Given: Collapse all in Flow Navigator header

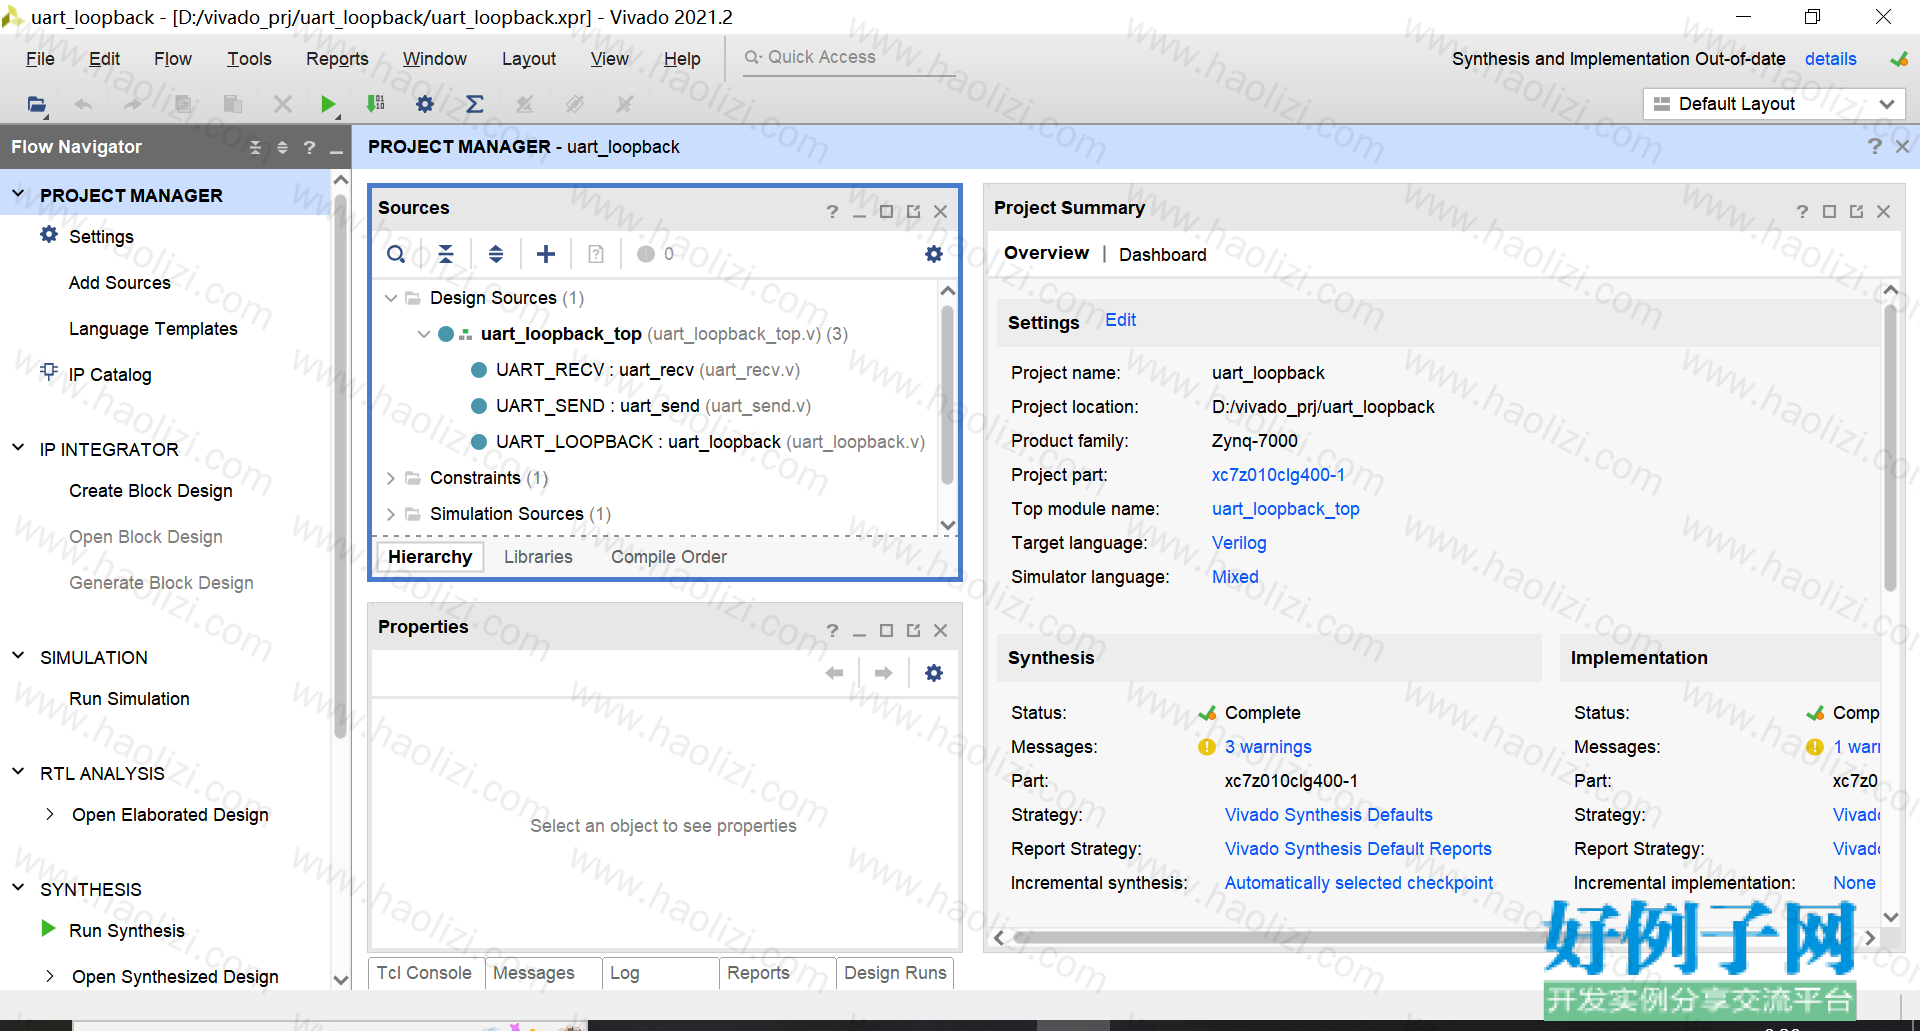Looking at the screenshot, I should (x=255, y=148).
